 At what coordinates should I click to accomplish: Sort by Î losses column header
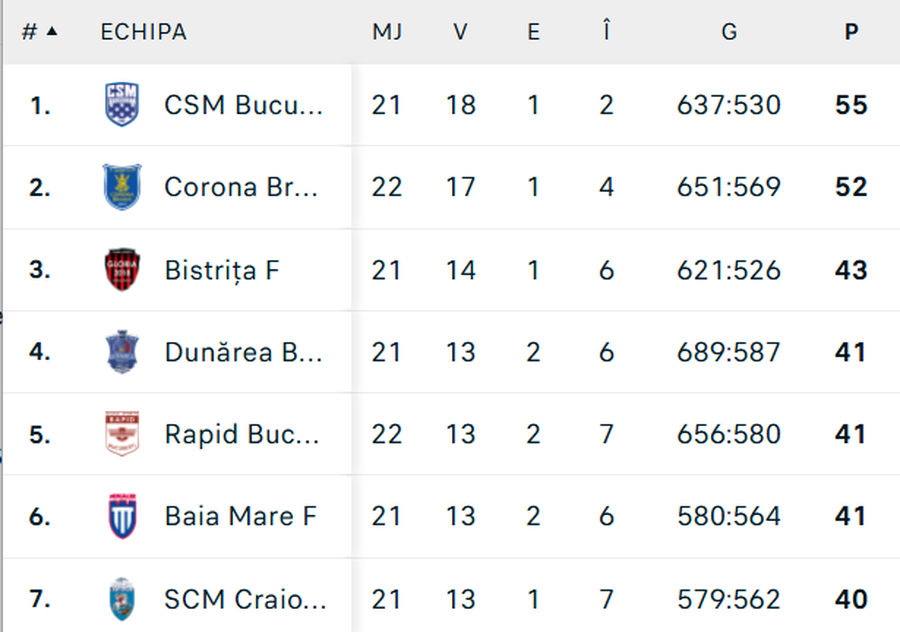pos(606,32)
